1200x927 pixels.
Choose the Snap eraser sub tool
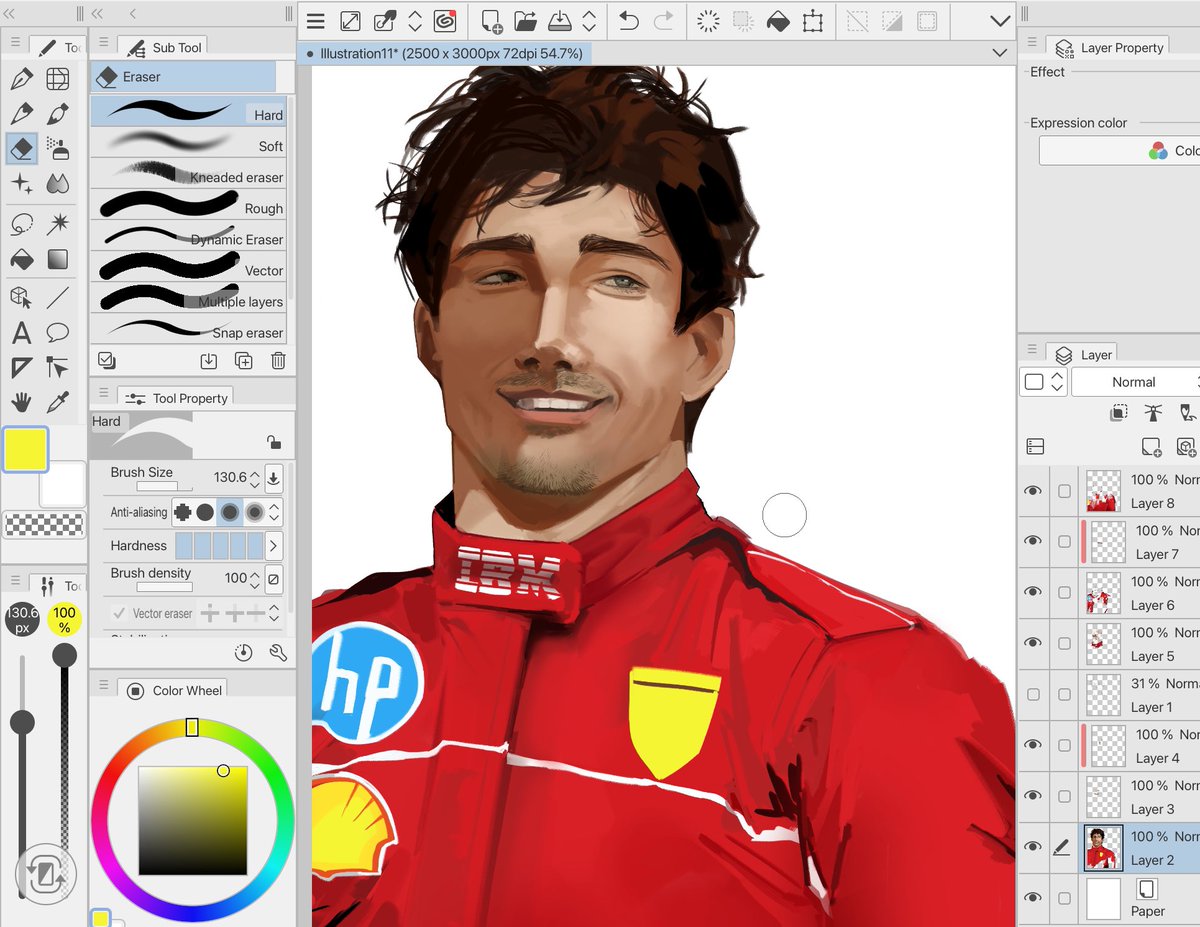coord(188,329)
